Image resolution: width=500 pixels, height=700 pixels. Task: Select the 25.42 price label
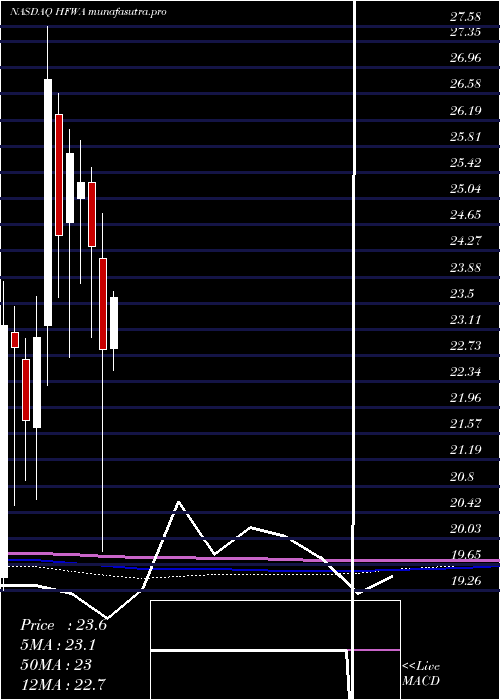(x=465, y=162)
